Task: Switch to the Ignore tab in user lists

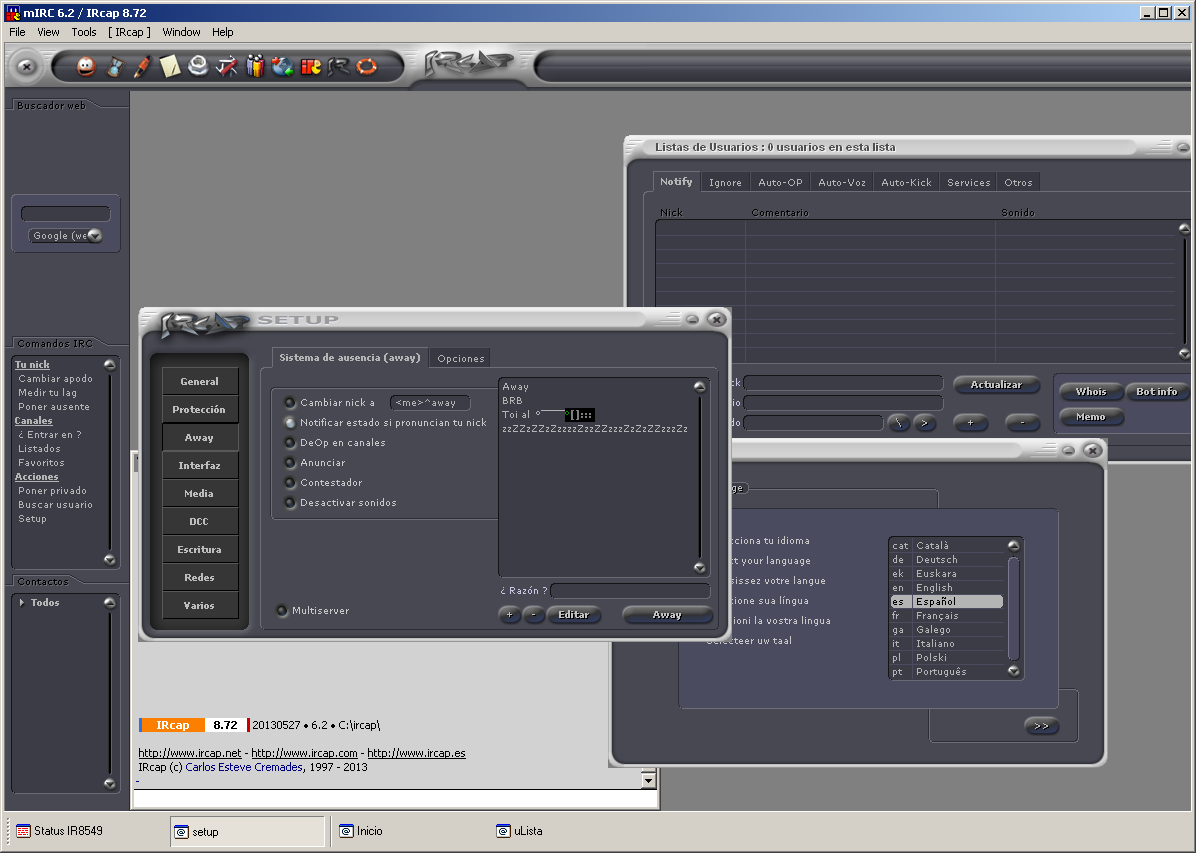Action: click(x=725, y=182)
